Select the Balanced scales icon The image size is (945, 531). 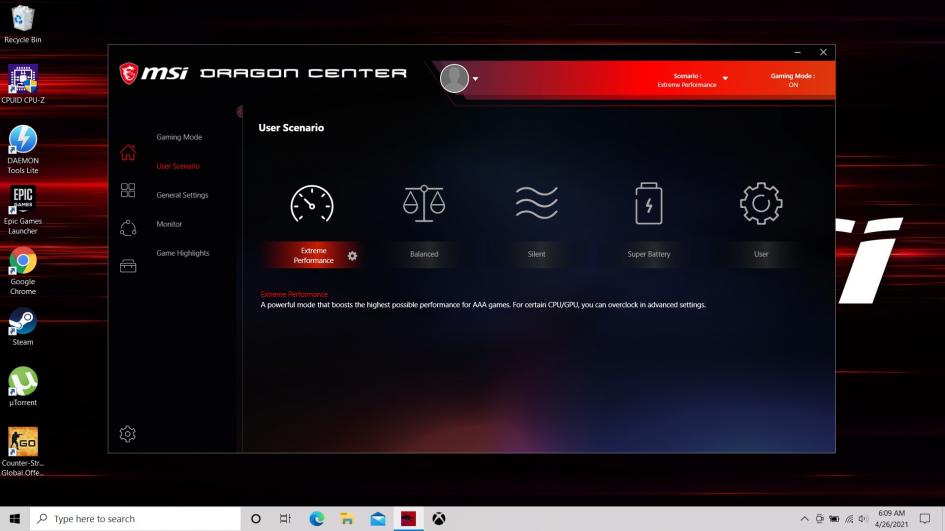424,203
